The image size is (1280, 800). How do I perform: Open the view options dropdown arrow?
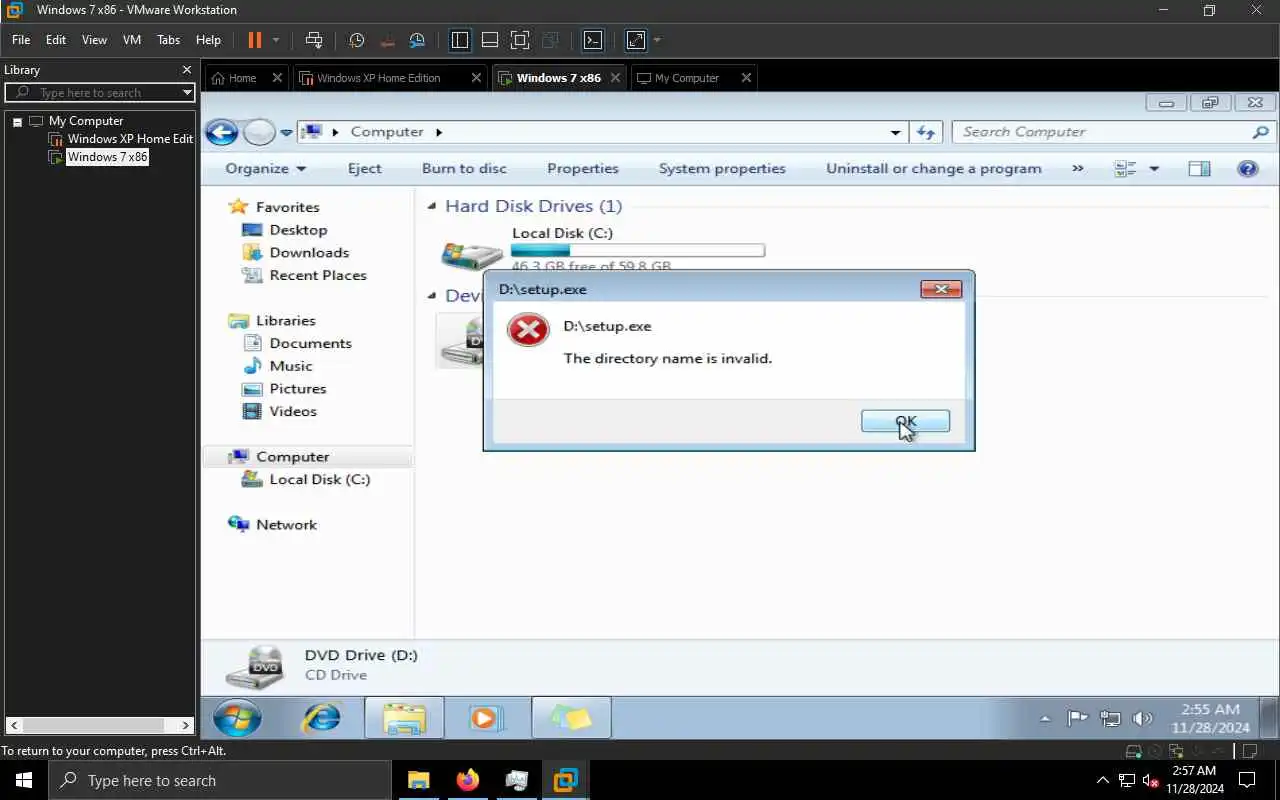pyautogui.click(x=1154, y=169)
